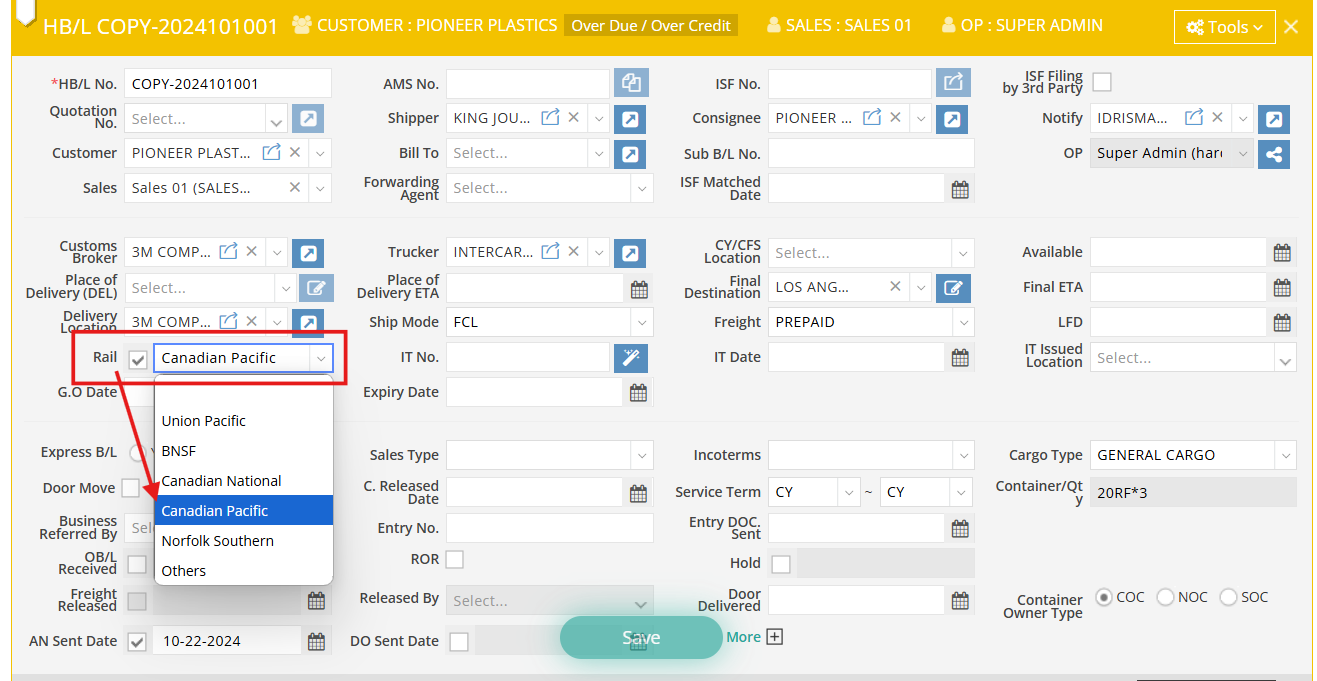1317x681 pixels.
Task: Expand the Ship Mode dropdown
Action: point(640,323)
